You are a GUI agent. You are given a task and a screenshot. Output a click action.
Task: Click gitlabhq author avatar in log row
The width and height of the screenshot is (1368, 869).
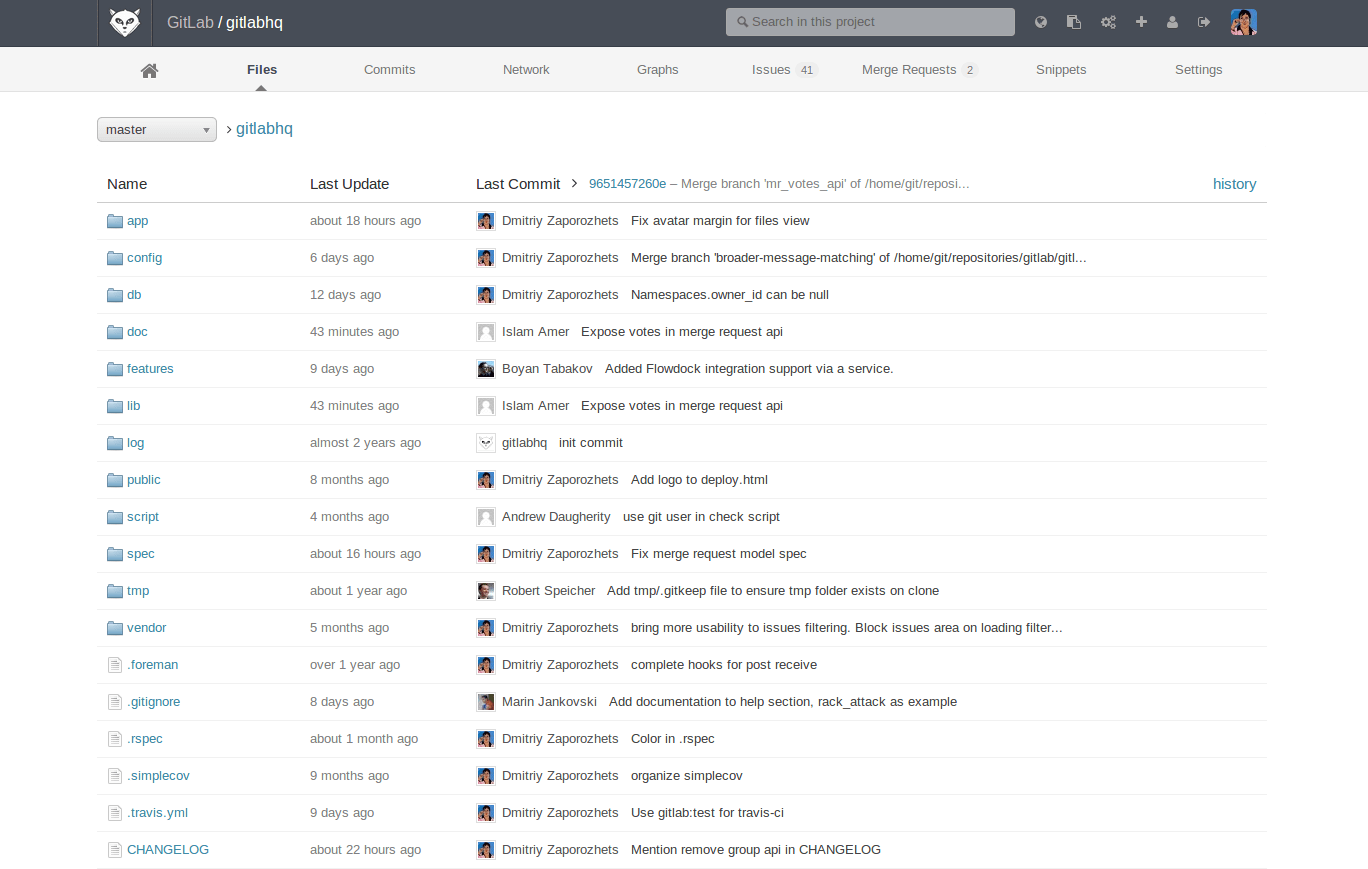click(x=486, y=443)
